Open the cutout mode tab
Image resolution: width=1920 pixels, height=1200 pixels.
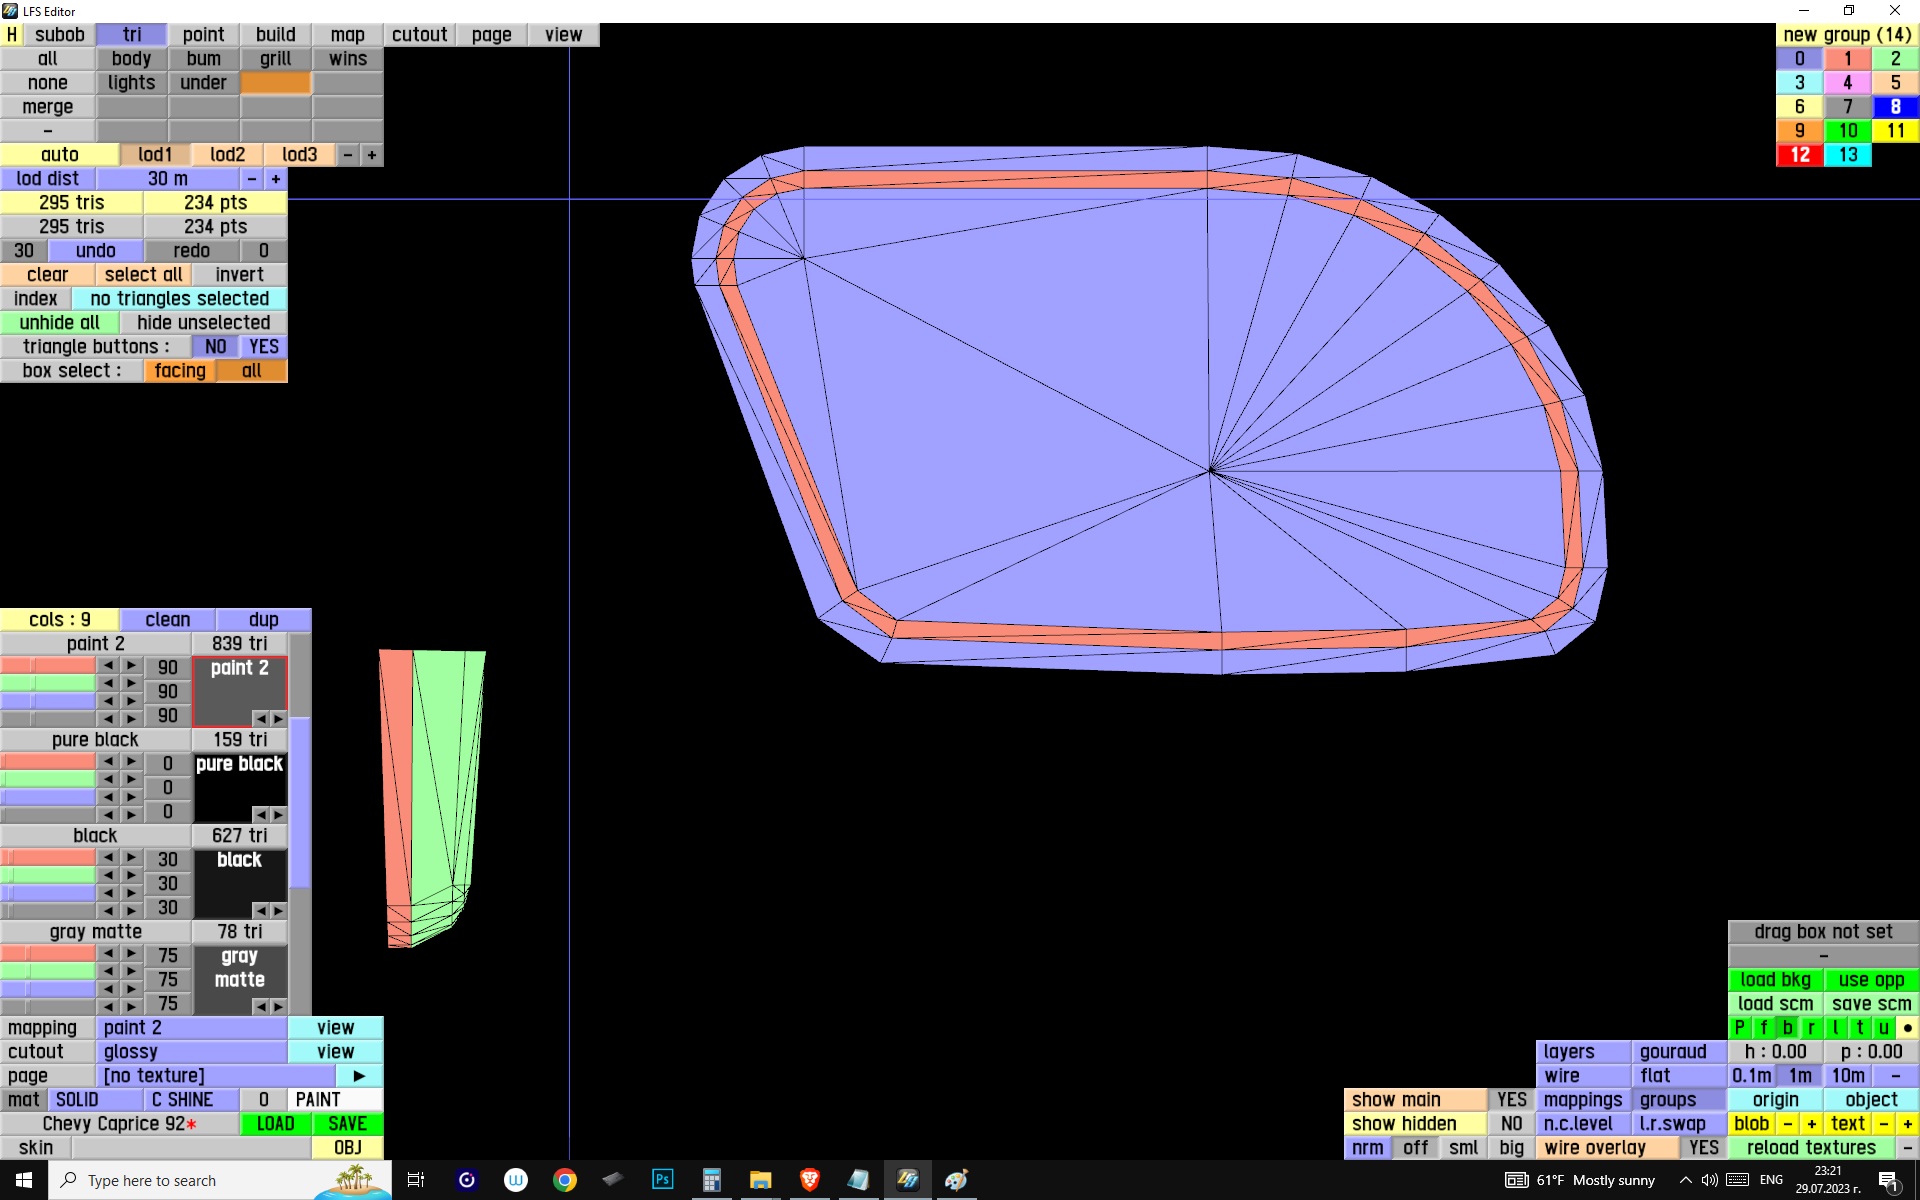point(419,35)
